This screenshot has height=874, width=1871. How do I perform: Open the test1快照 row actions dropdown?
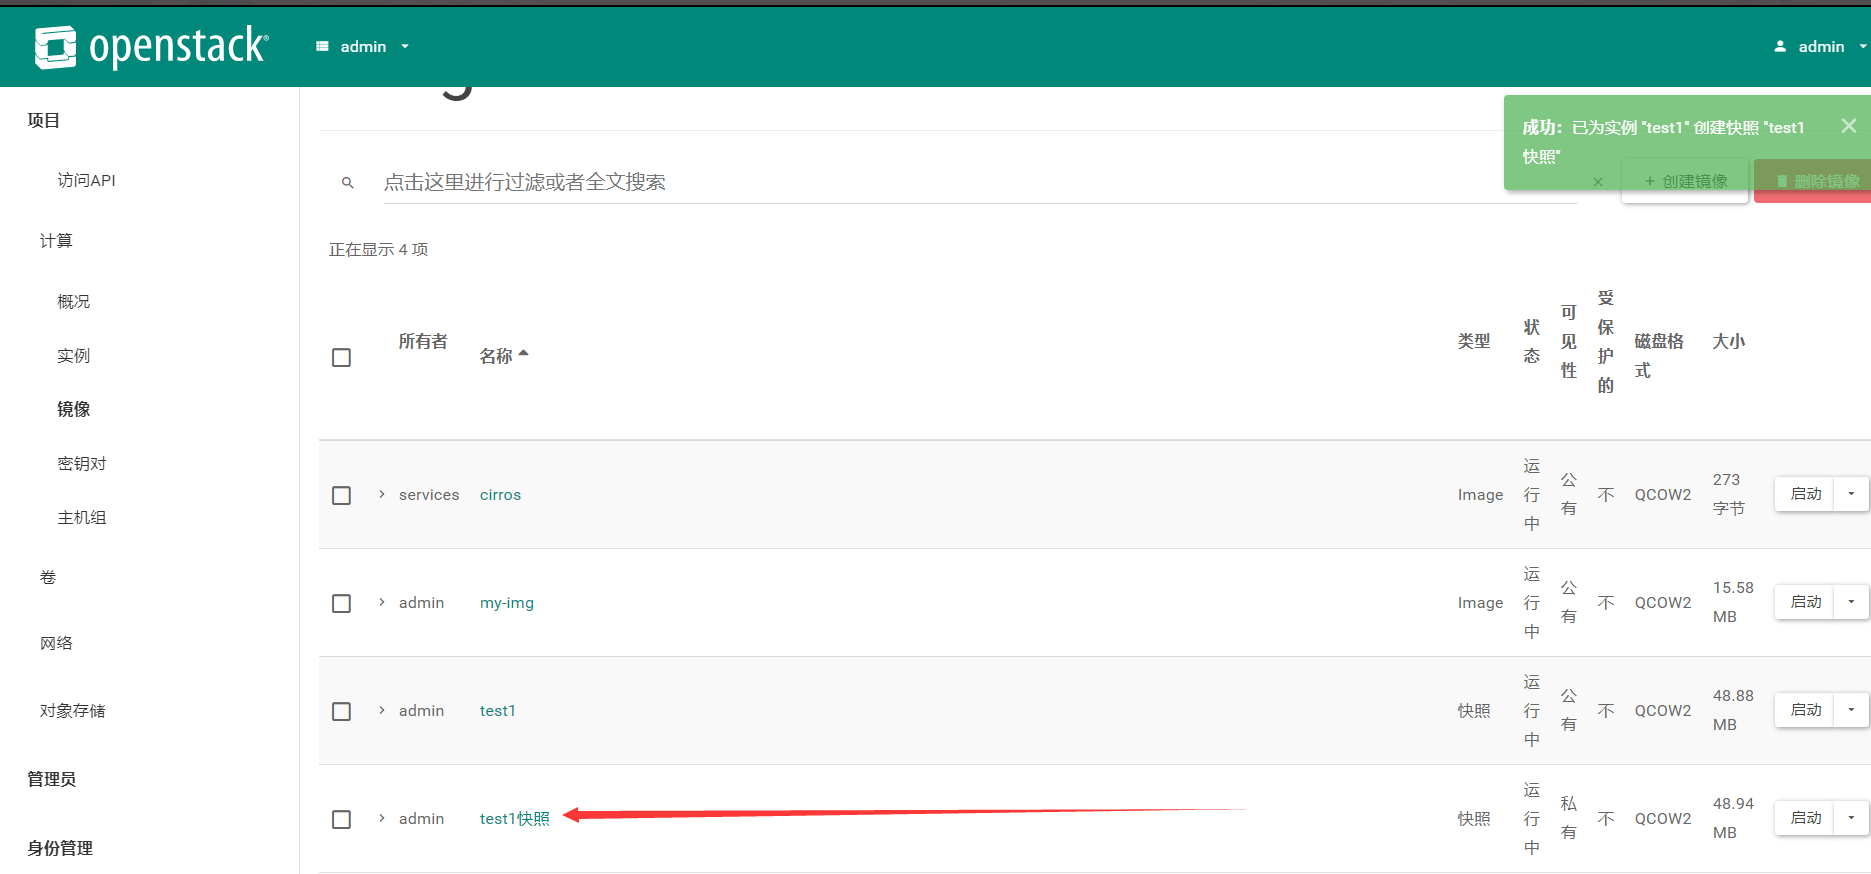pyautogui.click(x=1851, y=818)
